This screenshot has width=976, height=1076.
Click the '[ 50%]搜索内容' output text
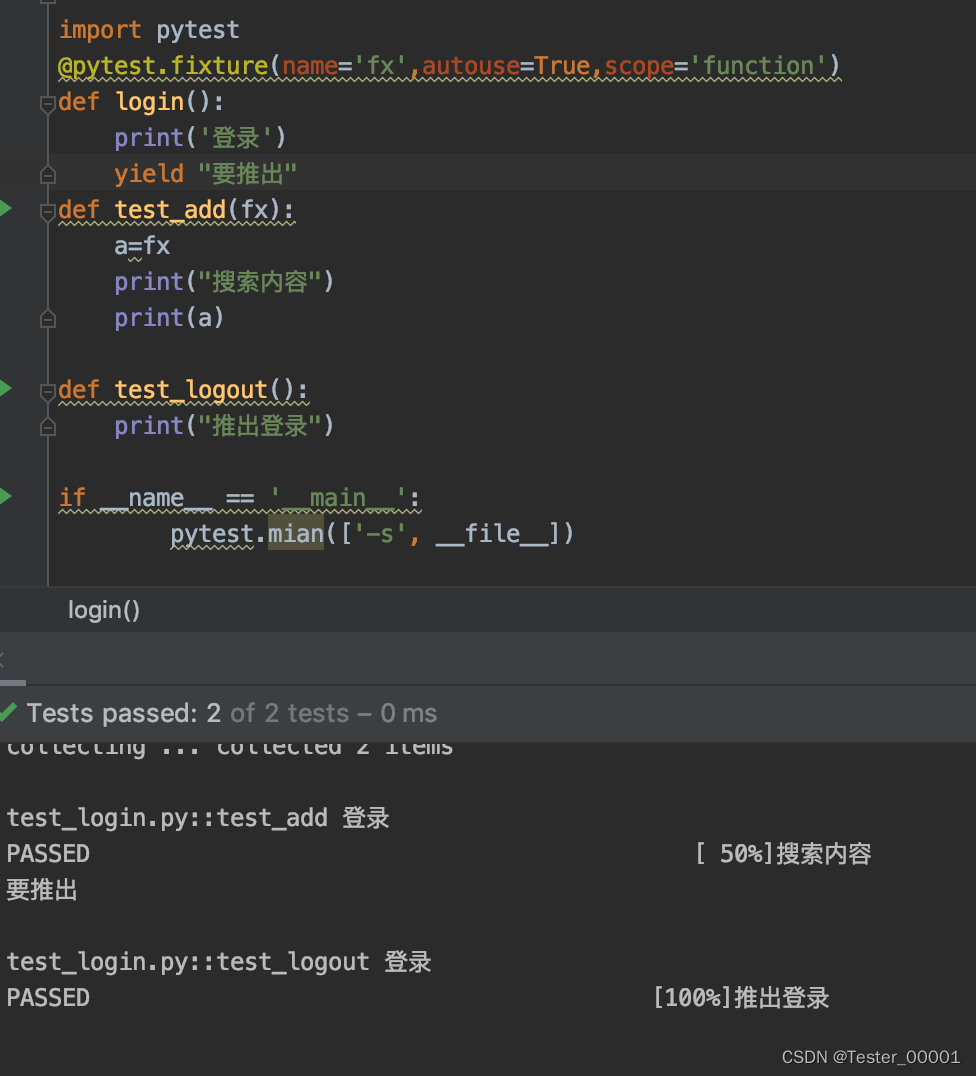click(x=783, y=854)
